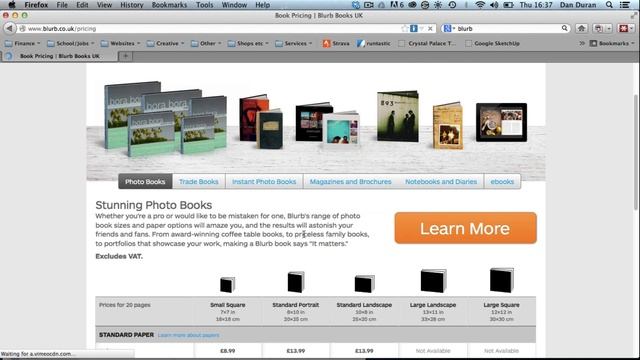Image resolution: width=640 pixels, height=360 pixels.
Task: Enter full screen with the window arrows icon
Action: pyautogui.click(x=633, y=16)
